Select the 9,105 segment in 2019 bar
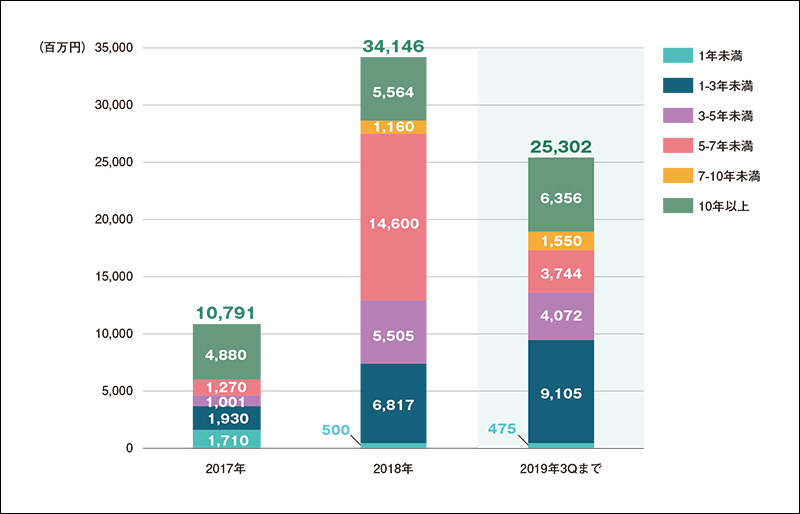The image size is (800, 514). [x=561, y=393]
